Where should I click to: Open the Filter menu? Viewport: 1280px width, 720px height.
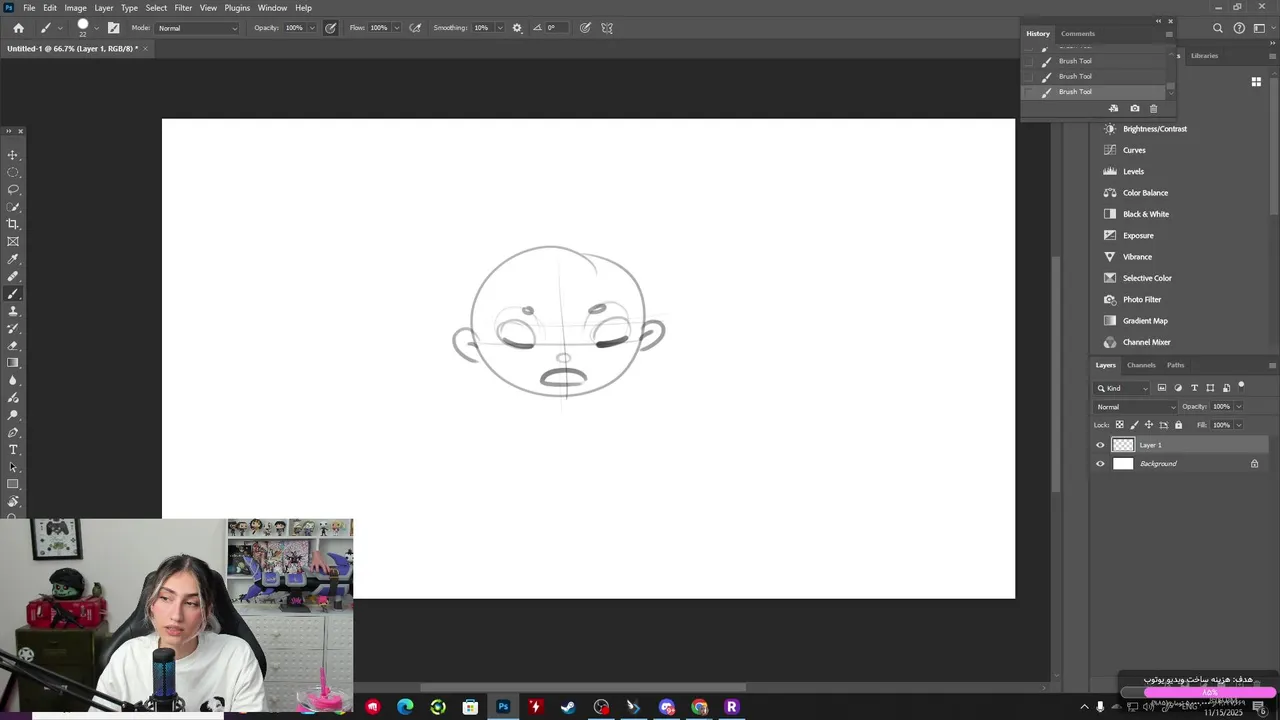pos(183,7)
